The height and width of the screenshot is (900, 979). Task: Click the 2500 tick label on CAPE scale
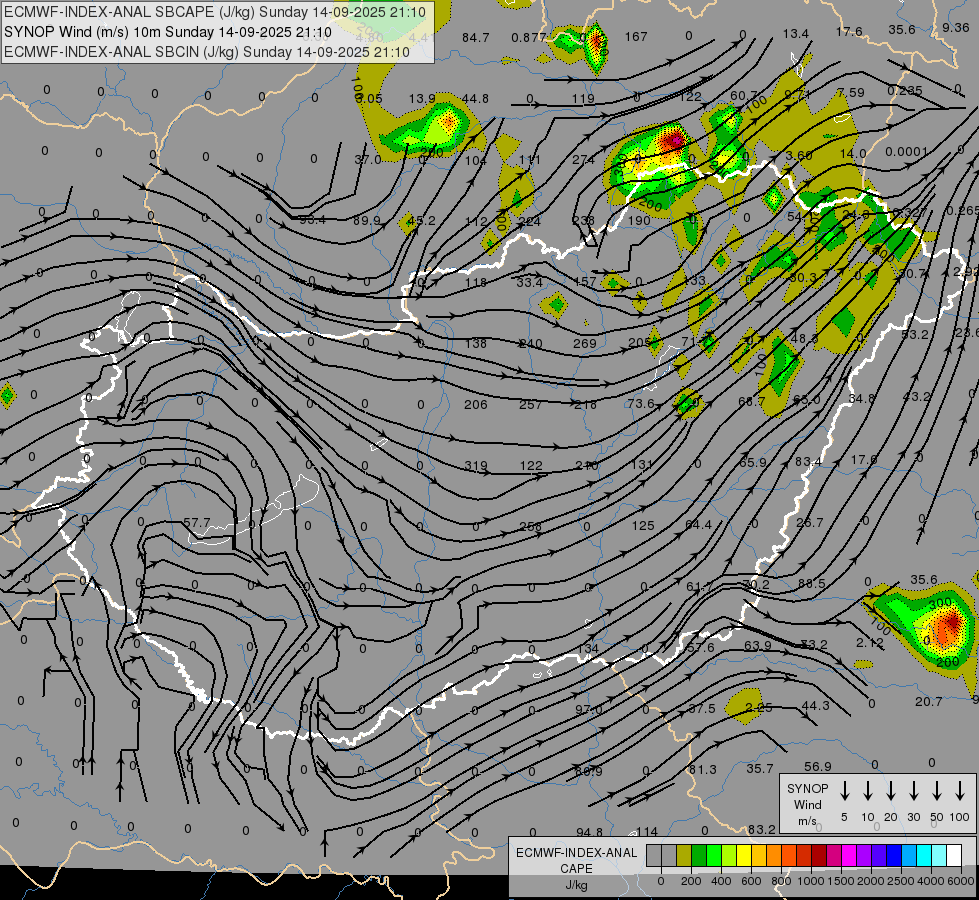901,881
